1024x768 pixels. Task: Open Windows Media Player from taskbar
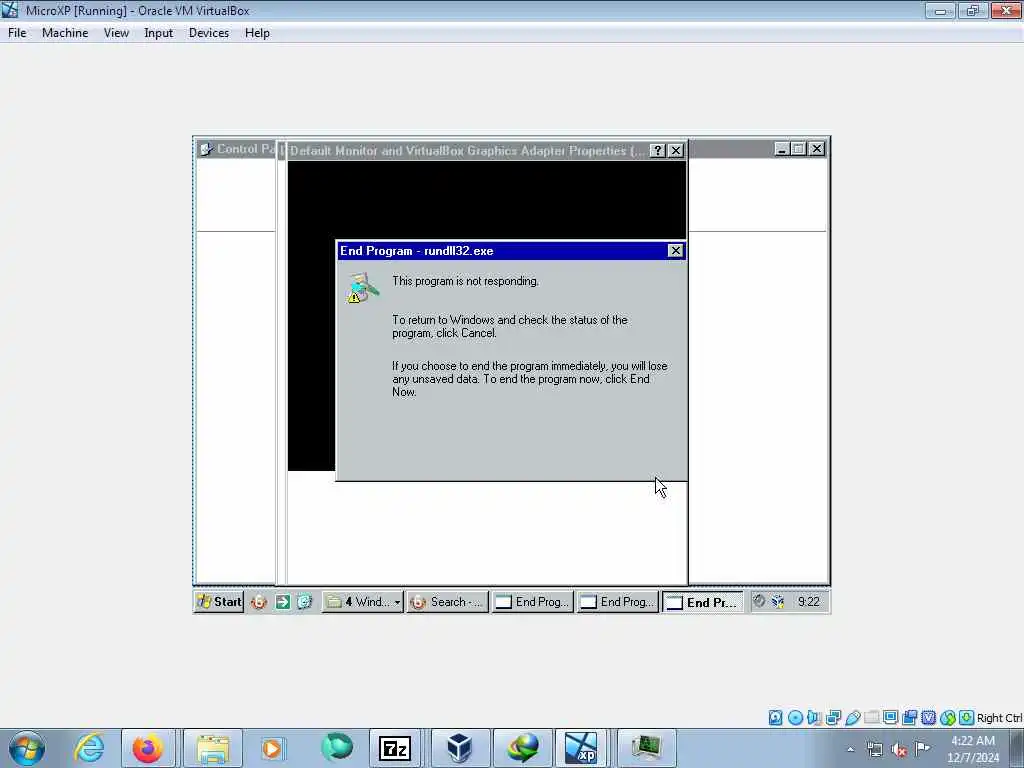point(272,748)
